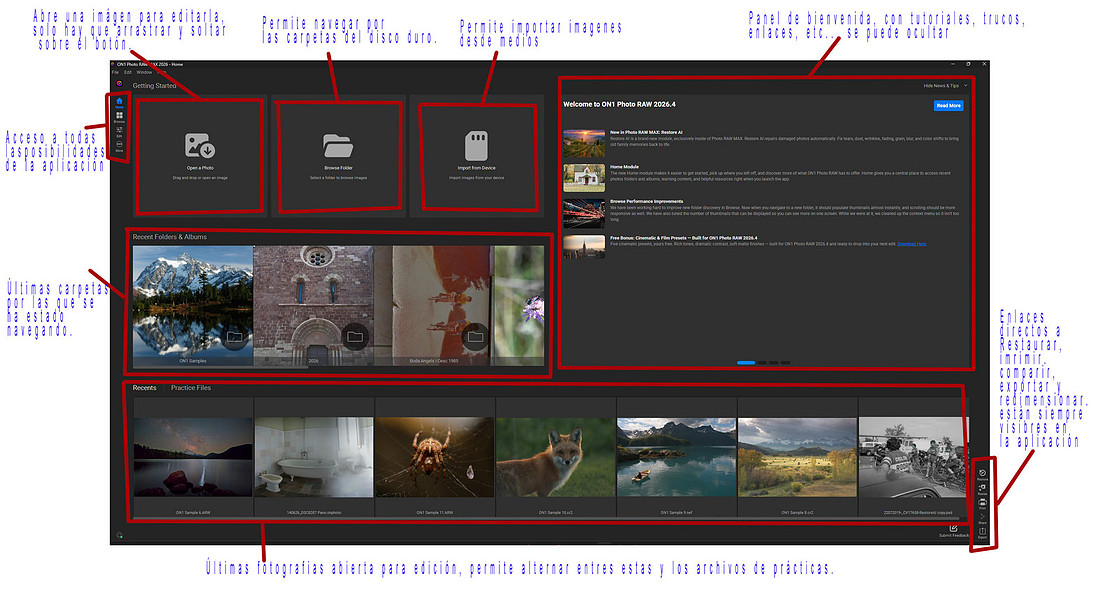The image size is (1100, 606).
Task: Open the Share shortcut icon
Action: pos(982,518)
